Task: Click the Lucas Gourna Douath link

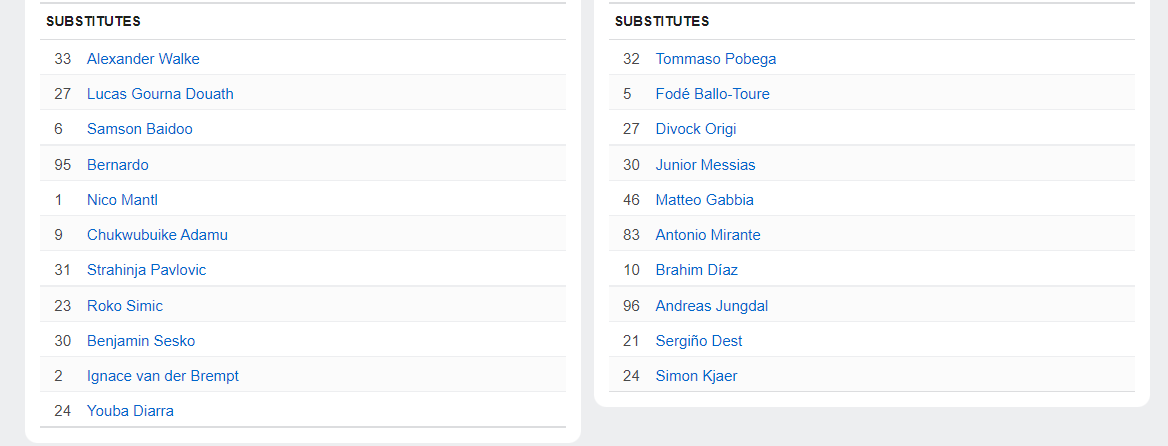Action: (x=160, y=94)
